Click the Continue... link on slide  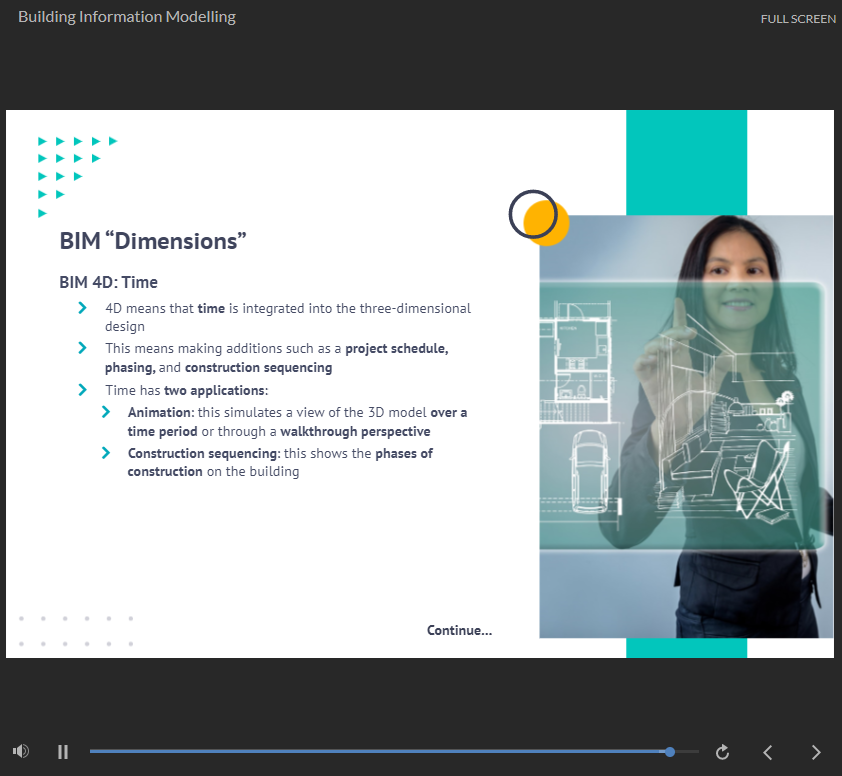point(459,630)
